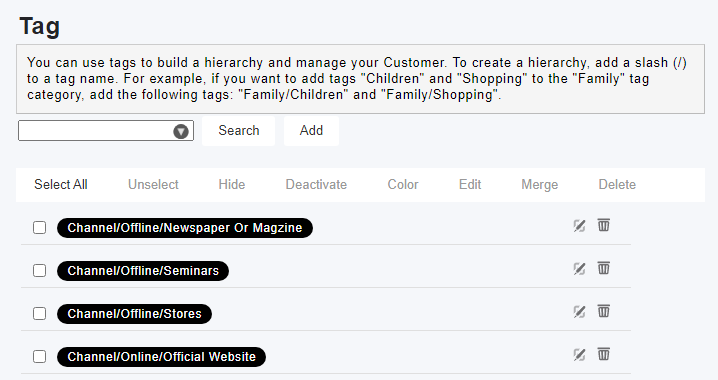The width and height of the screenshot is (718, 380).
Task: Delete the Newspaper Or Magzine tag trash icon
Action: pos(604,225)
